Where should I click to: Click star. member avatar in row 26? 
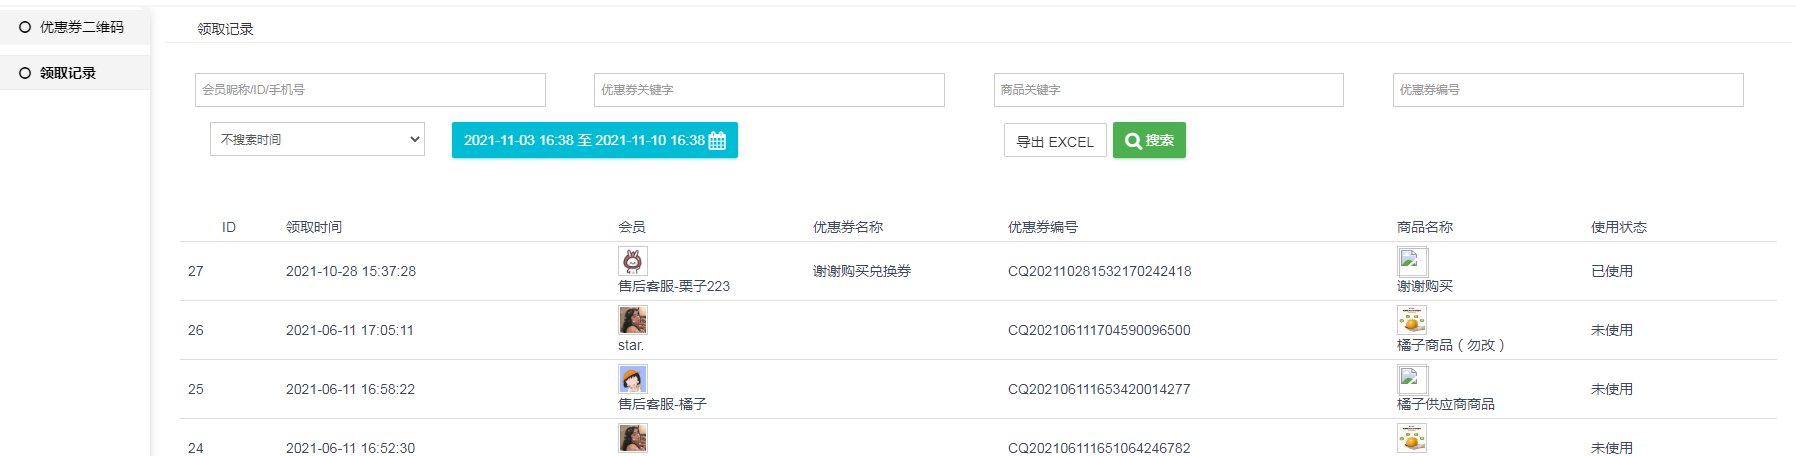coord(632,320)
